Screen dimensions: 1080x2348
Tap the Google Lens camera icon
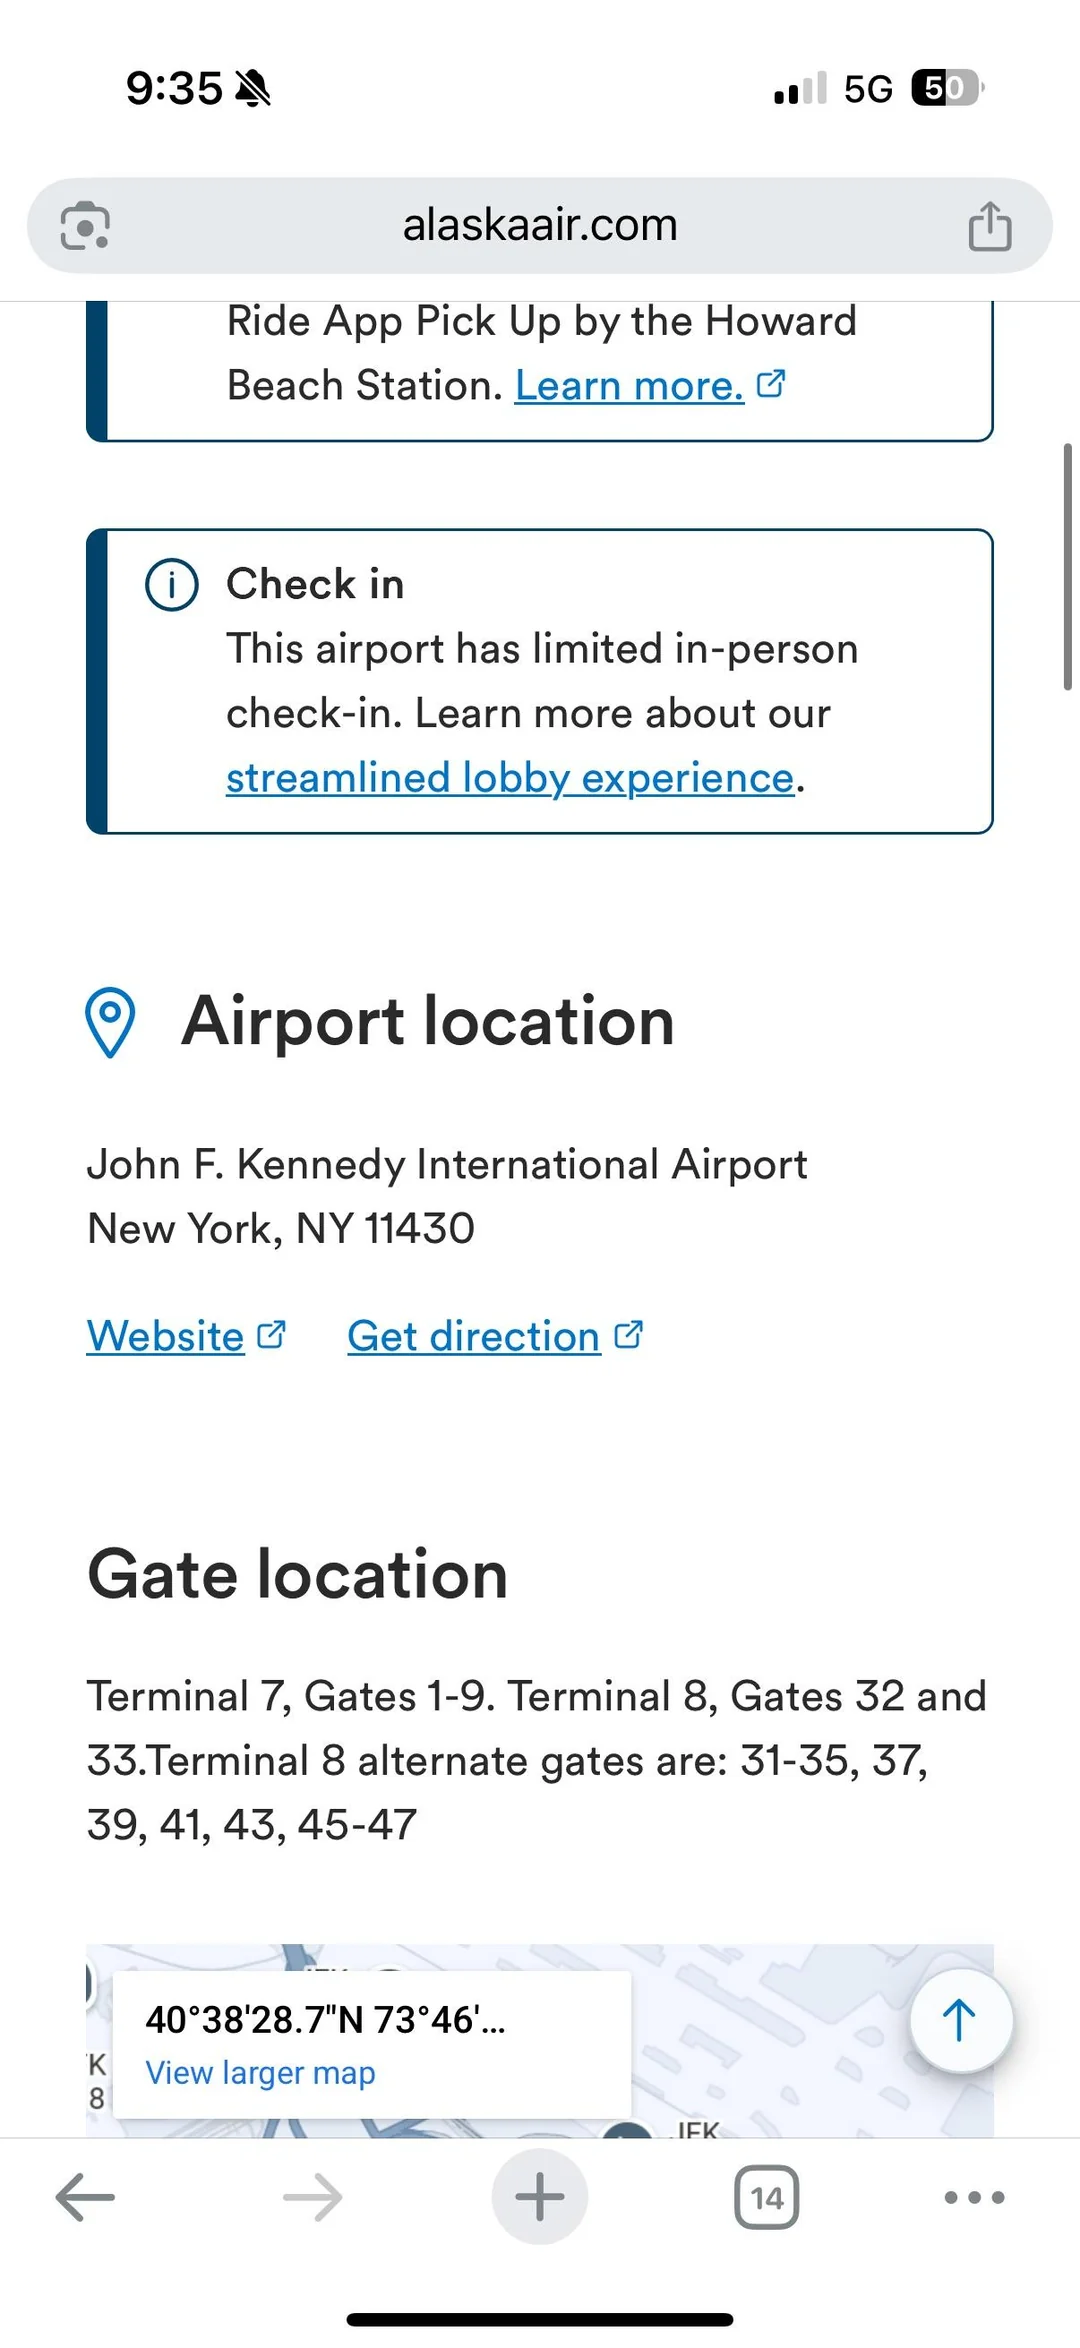tap(85, 226)
